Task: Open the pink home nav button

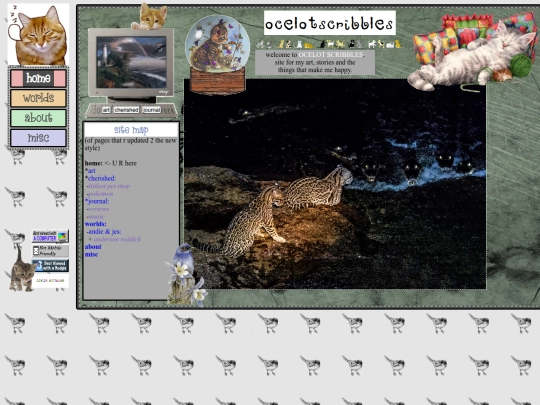Action: pos(38,78)
